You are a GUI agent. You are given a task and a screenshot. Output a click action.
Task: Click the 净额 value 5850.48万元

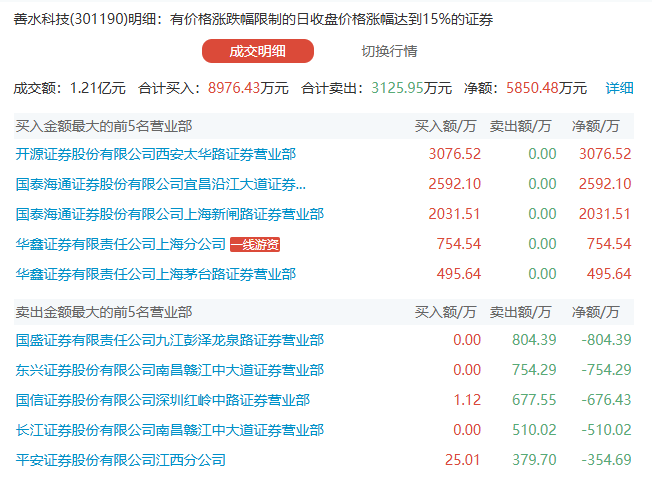point(546,88)
